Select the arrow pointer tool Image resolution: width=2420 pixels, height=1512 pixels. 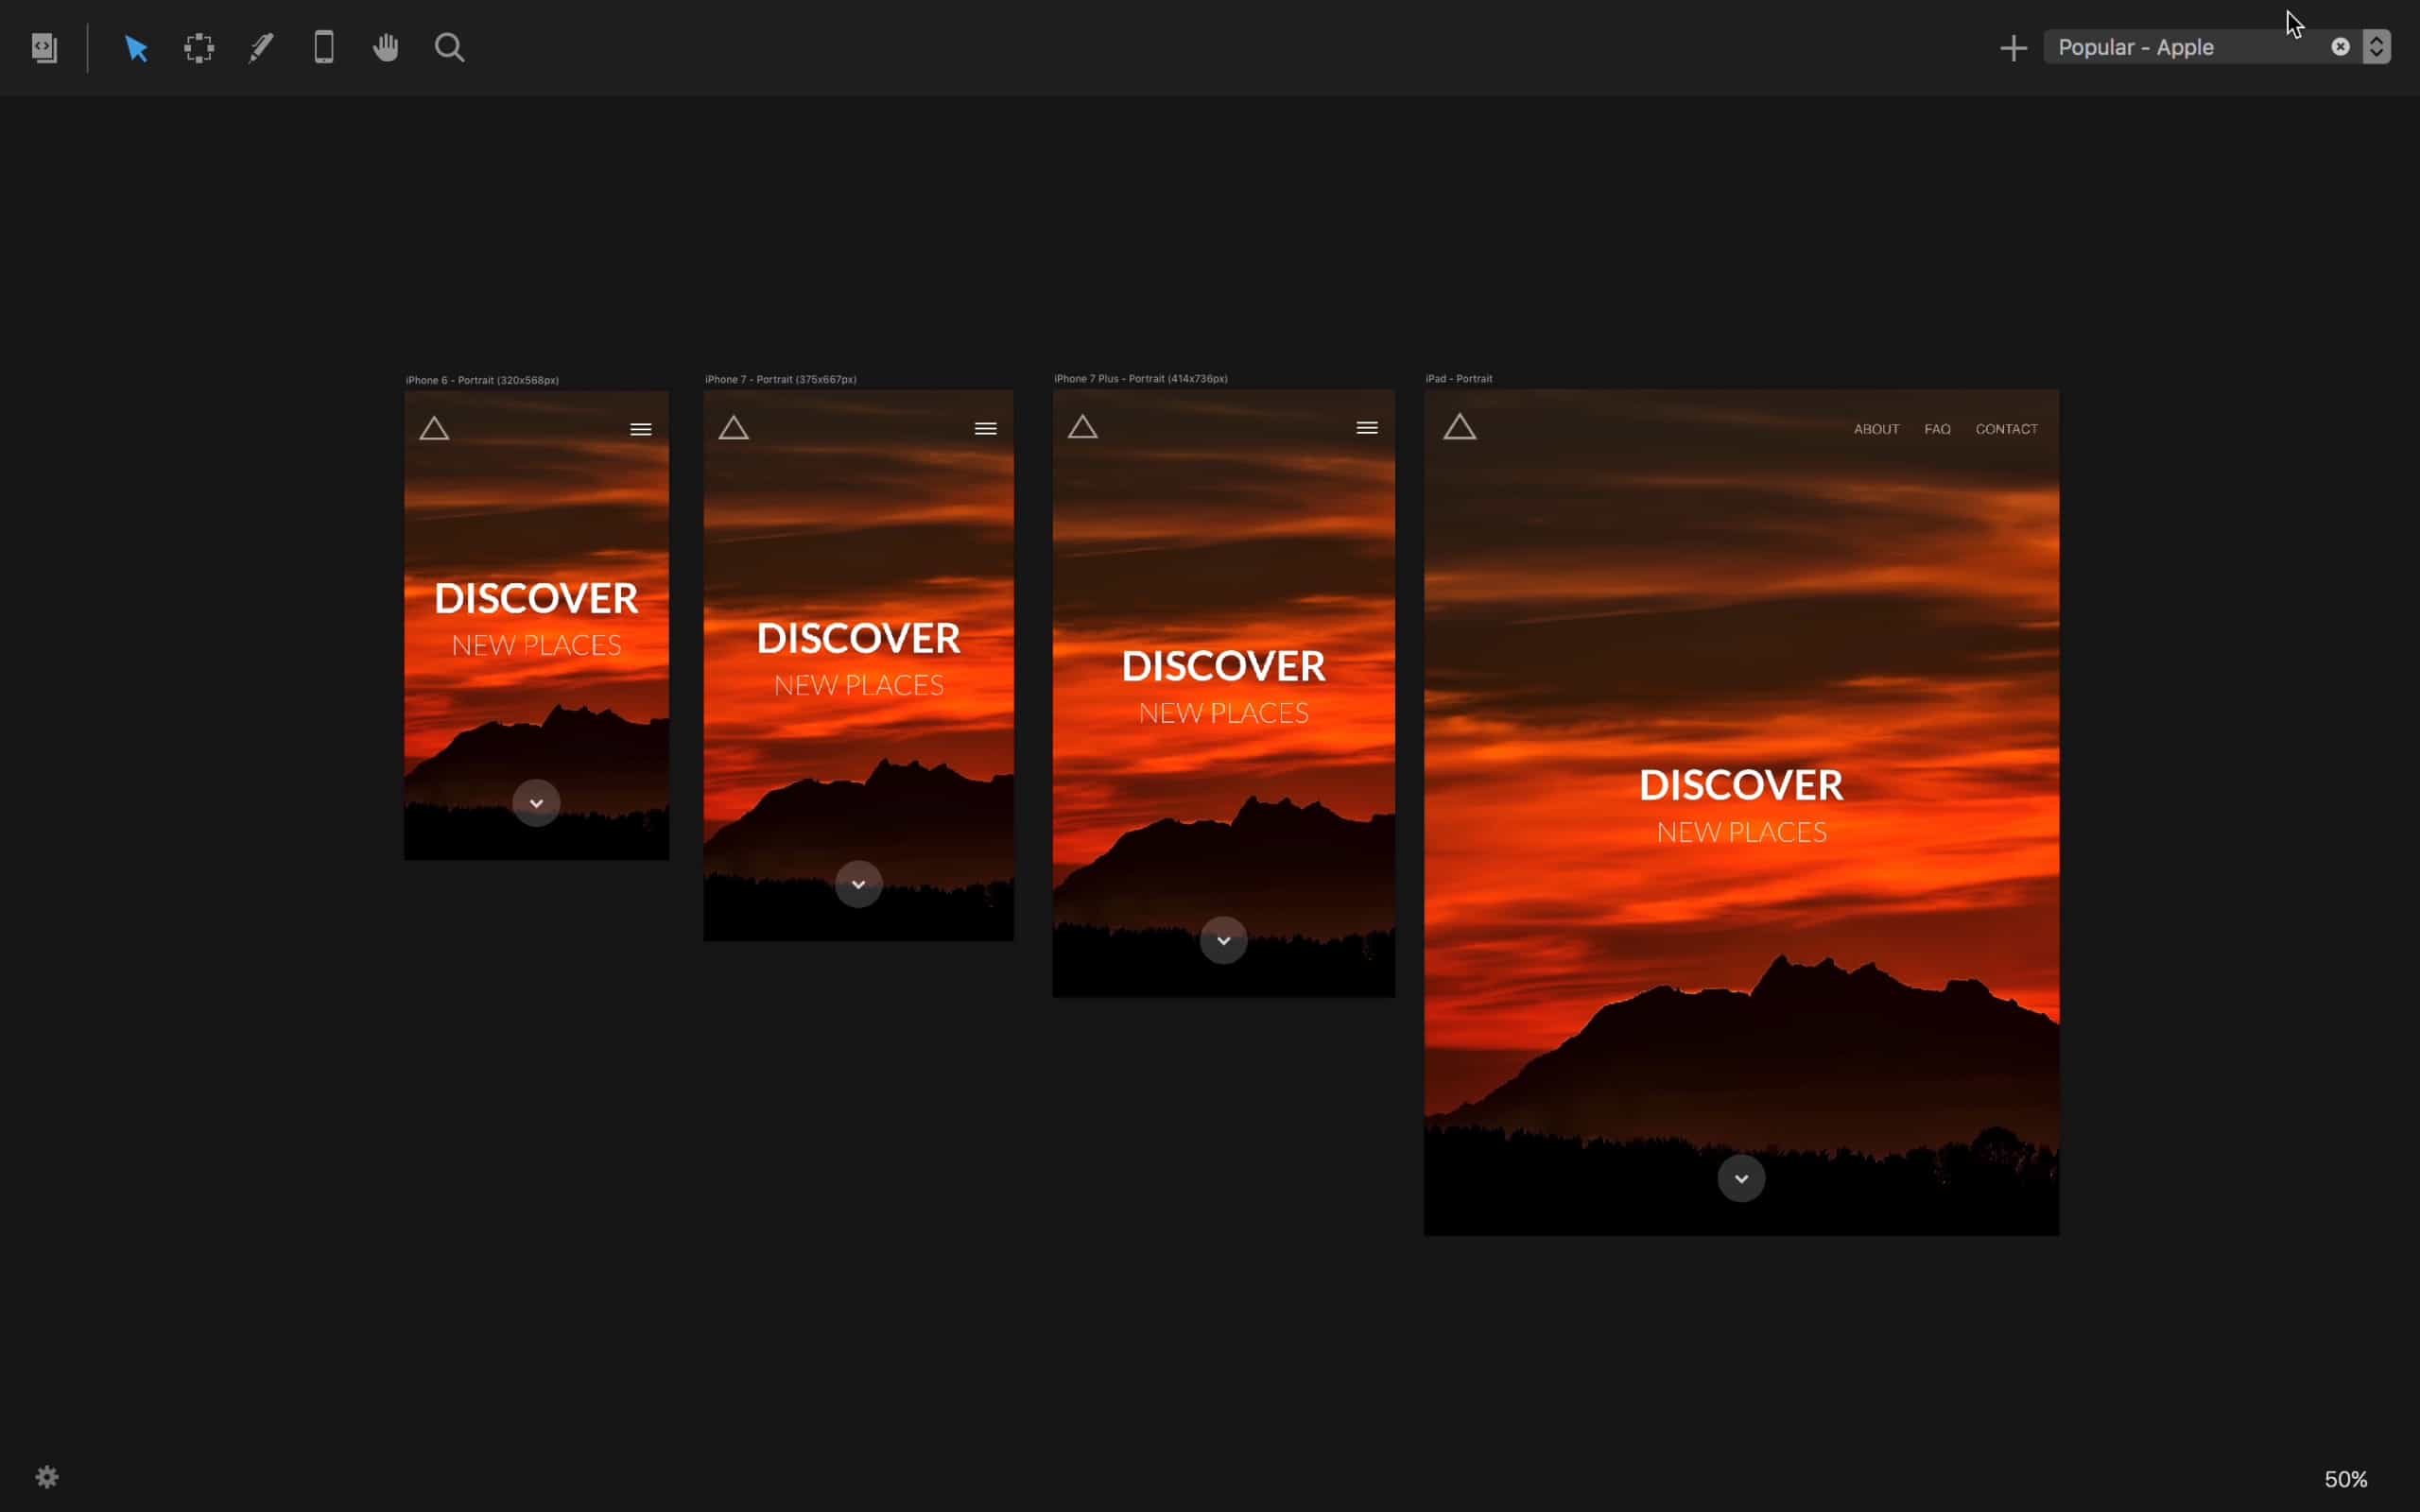[136, 48]
